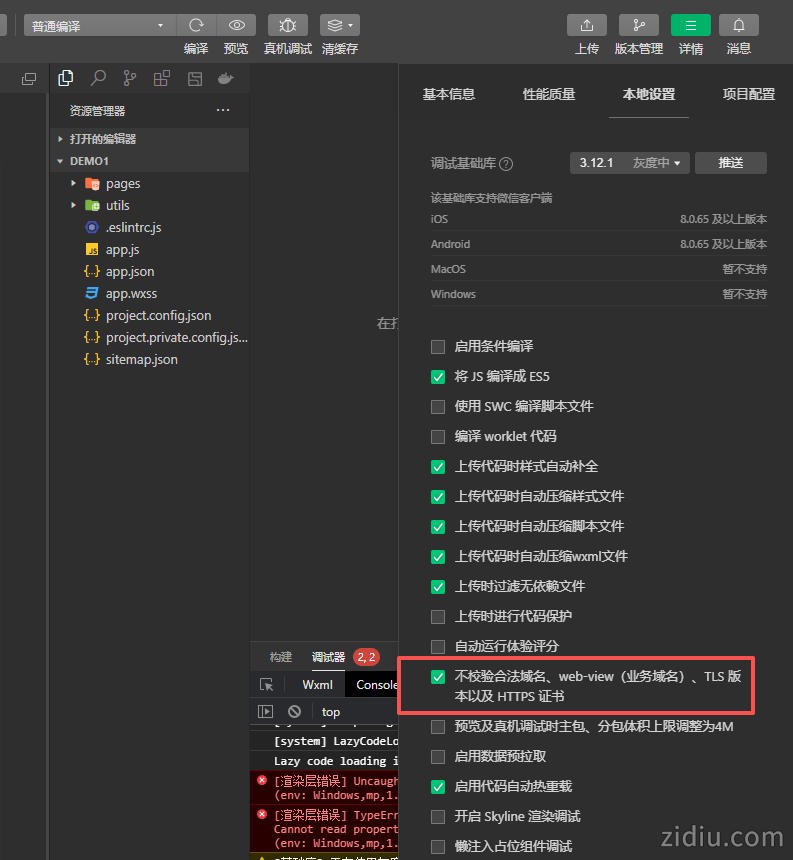Switch to the 基本信息 tab
The width and height of the screenshot is (793, 860).
pyautogui.click(x=449, y=94)
